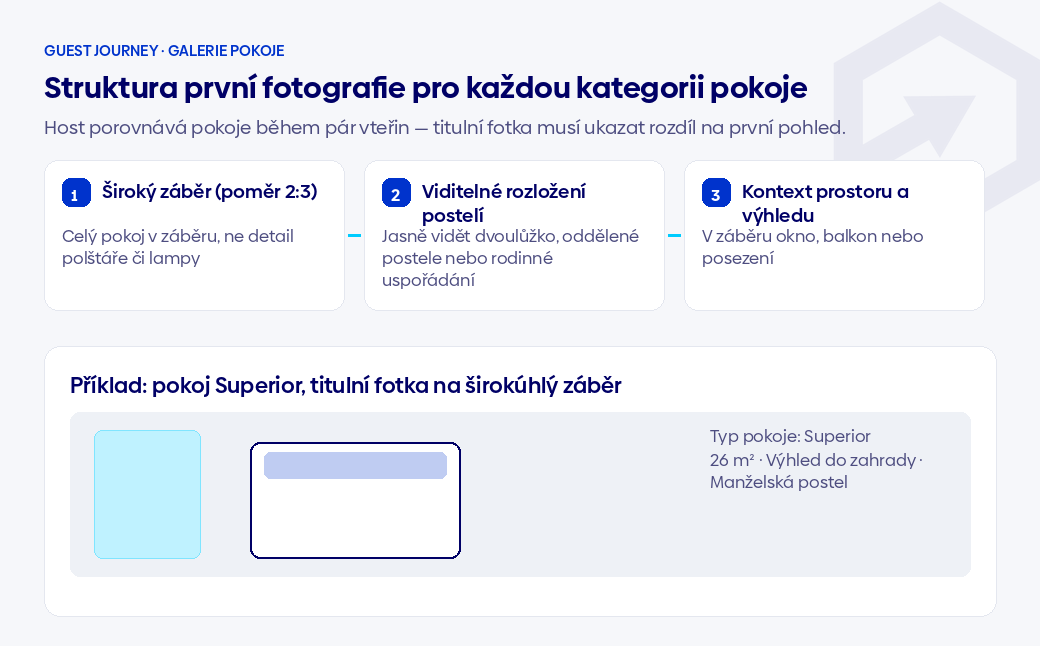This screenshot has height=646, width=1040.
Task: Click the main title 'Struktura první fotografie'
Action: (425, 88)
